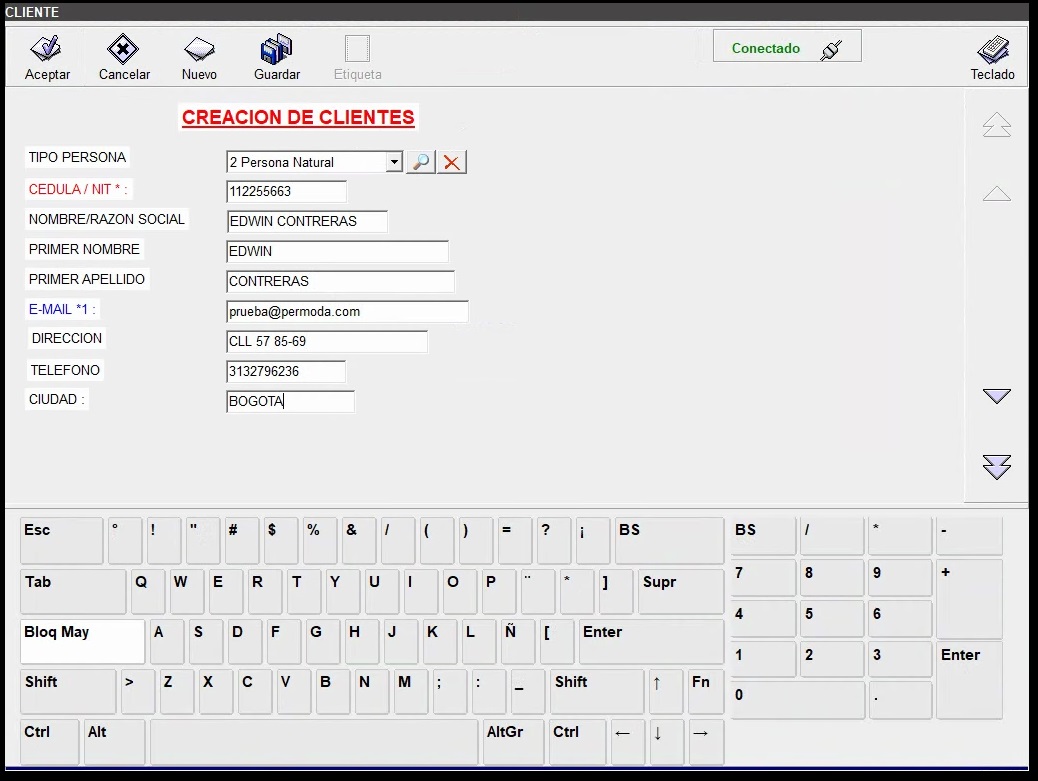The height and width of the screenshot is (781, 1038).
Task: Open the Tipo Persona dropdown
Action: (x=394, y=162)
